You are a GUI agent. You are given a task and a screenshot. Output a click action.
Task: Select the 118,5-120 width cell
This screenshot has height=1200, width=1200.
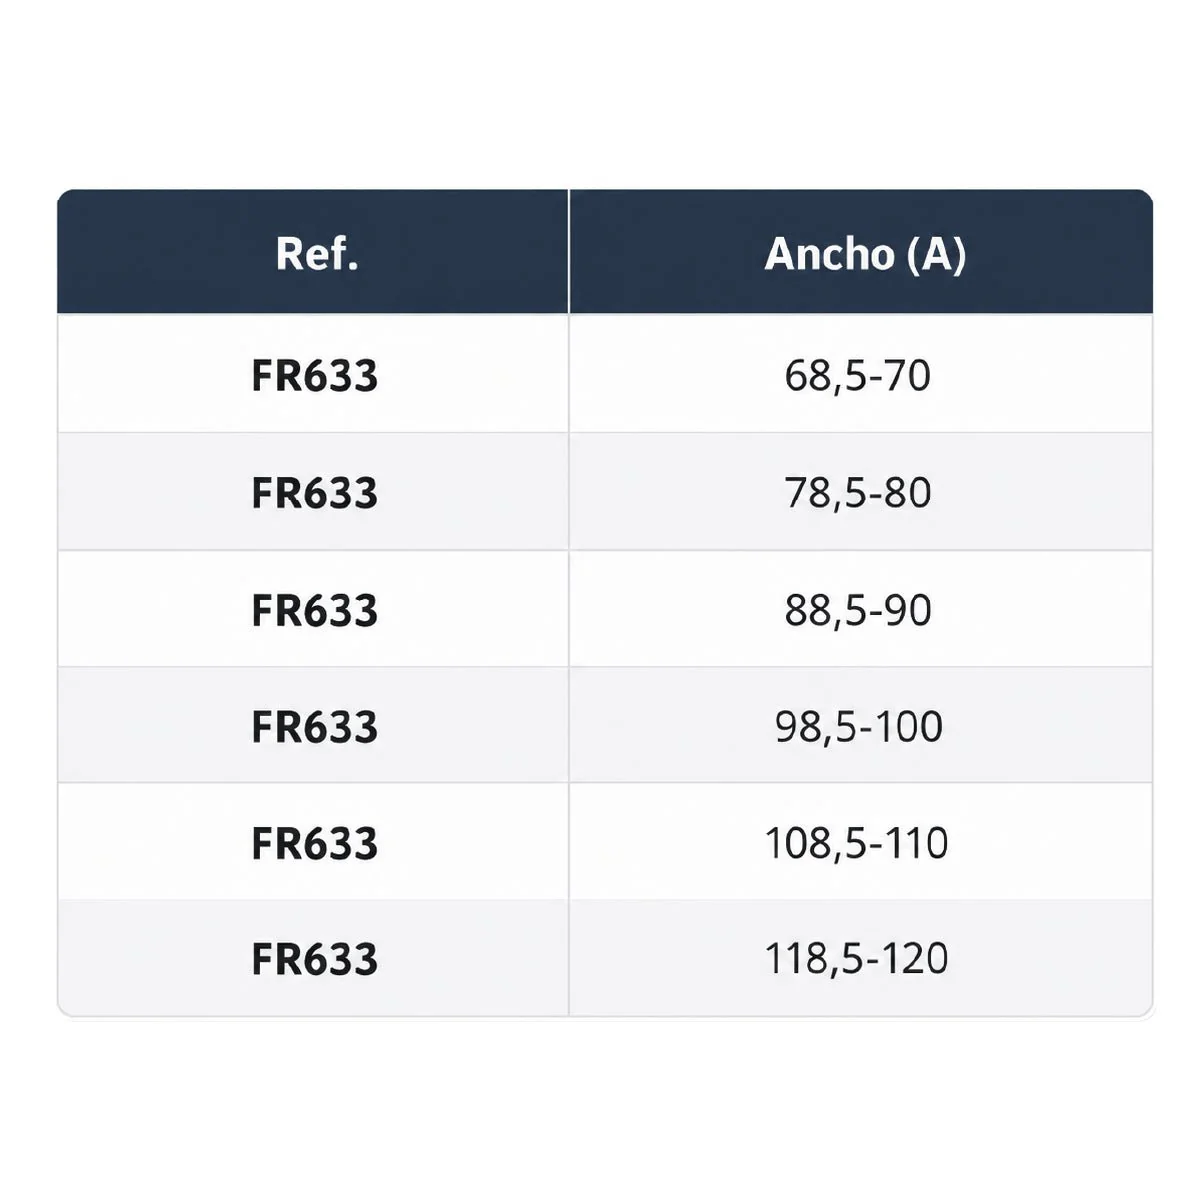click(x=861, y=958)
